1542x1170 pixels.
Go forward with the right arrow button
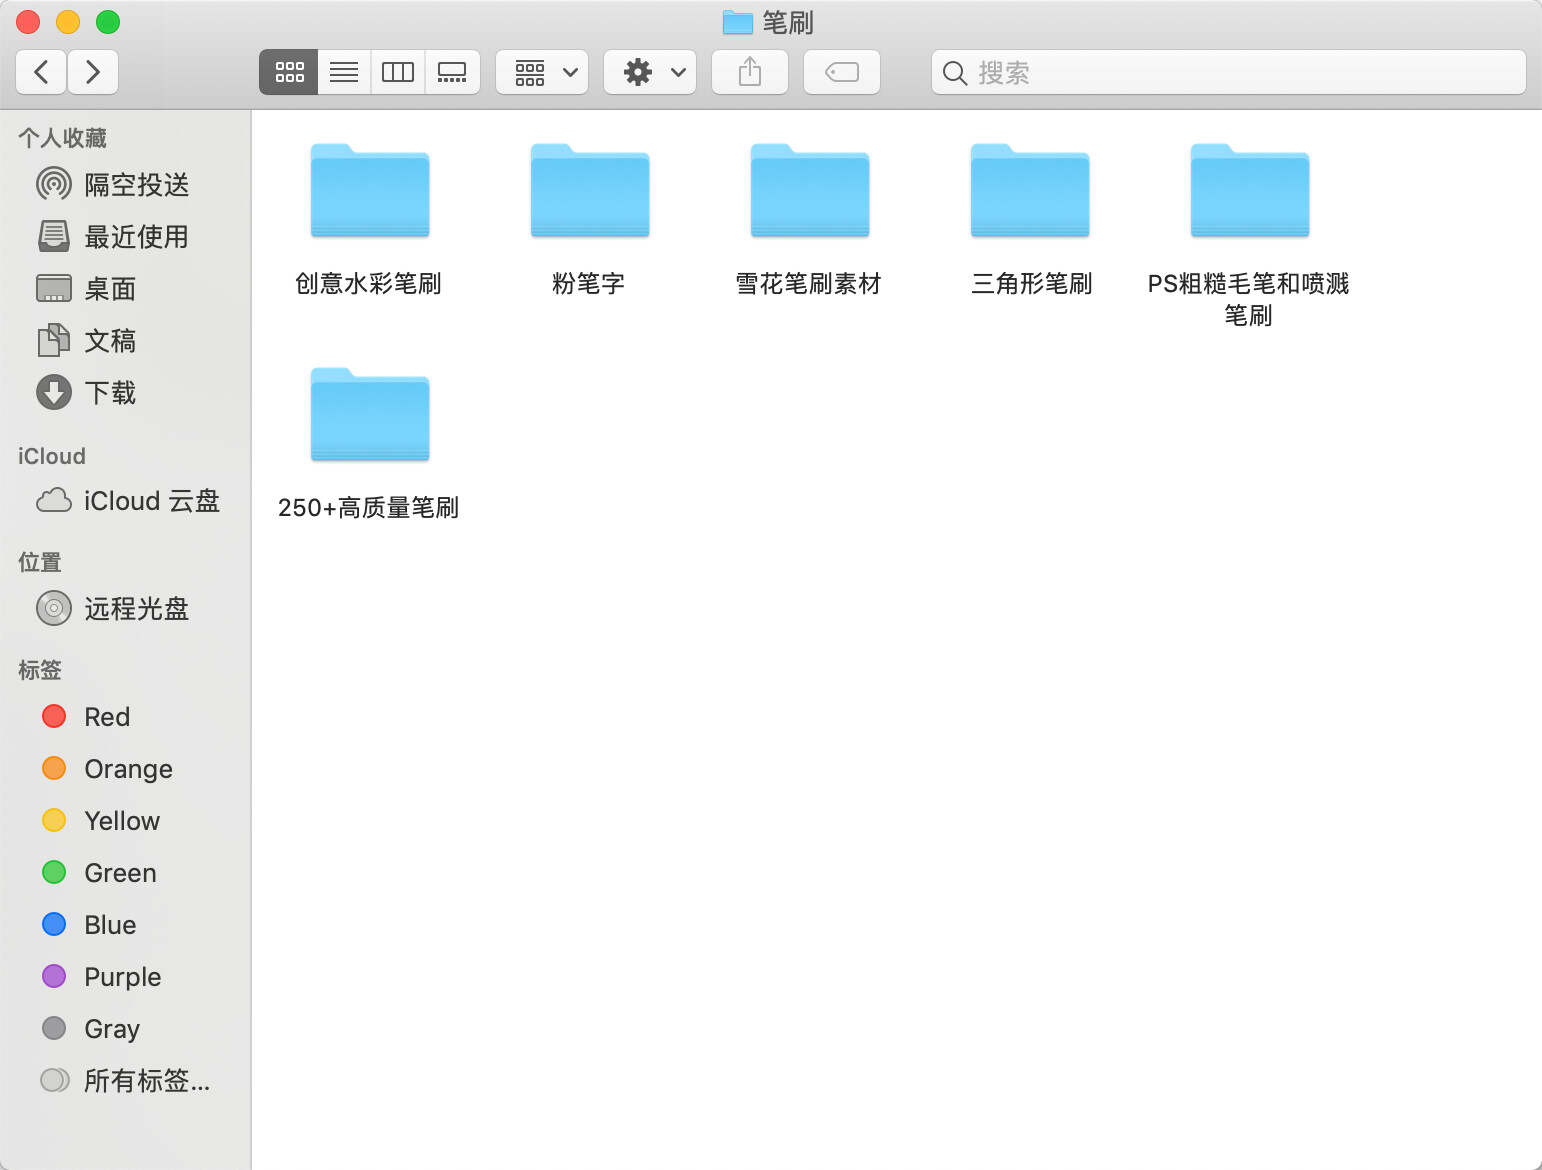click(x=93, y=72)
